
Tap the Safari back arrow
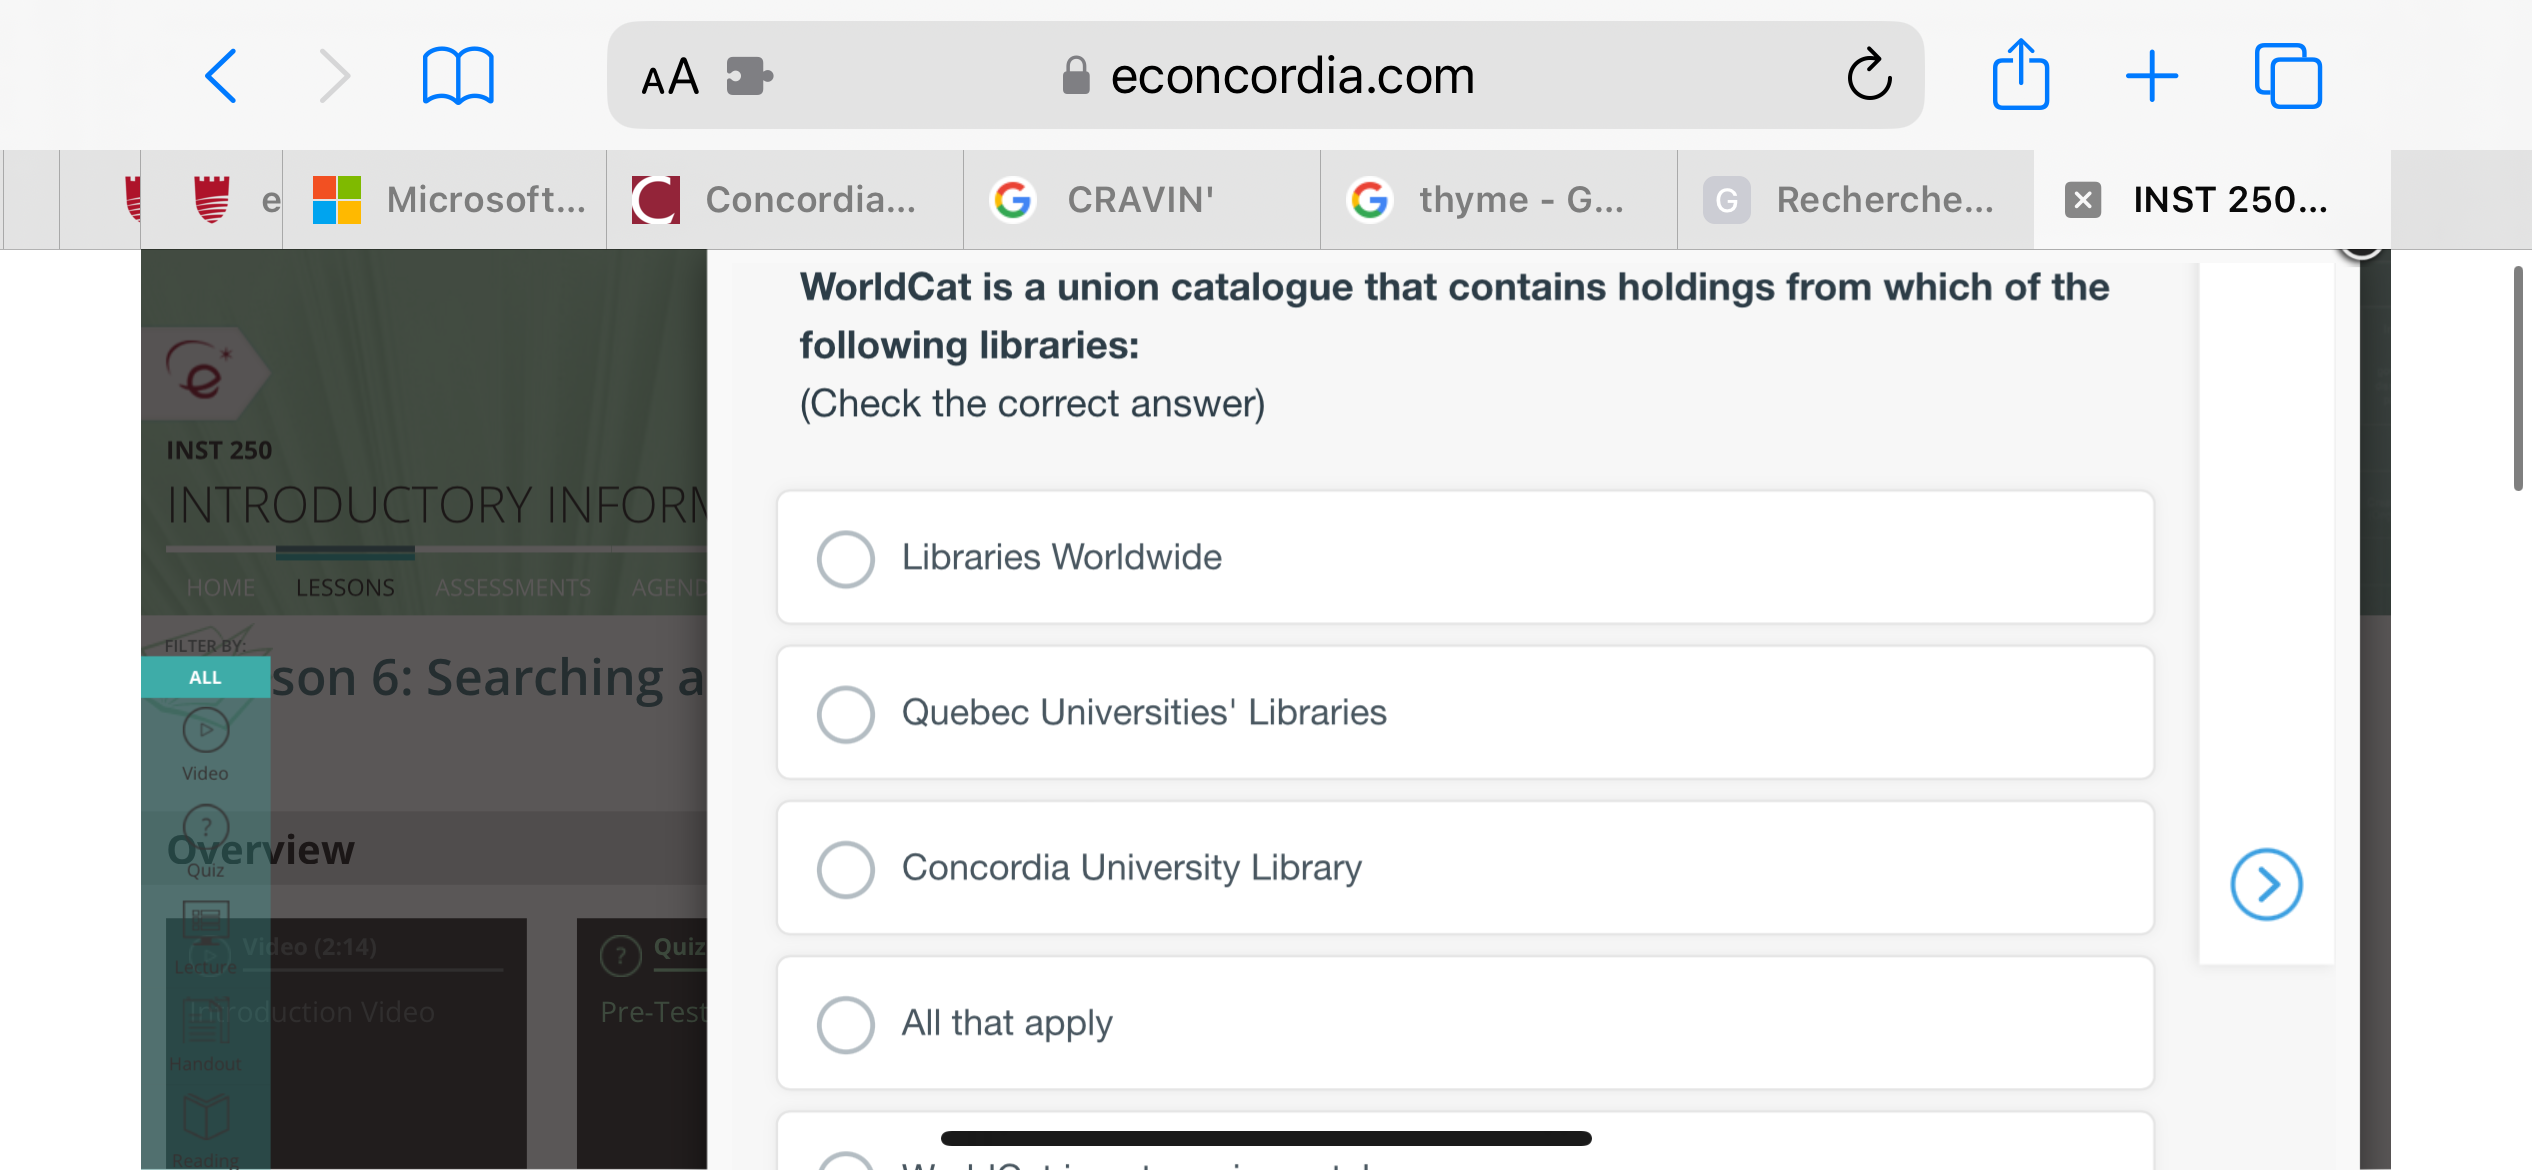tap(221, 76)
